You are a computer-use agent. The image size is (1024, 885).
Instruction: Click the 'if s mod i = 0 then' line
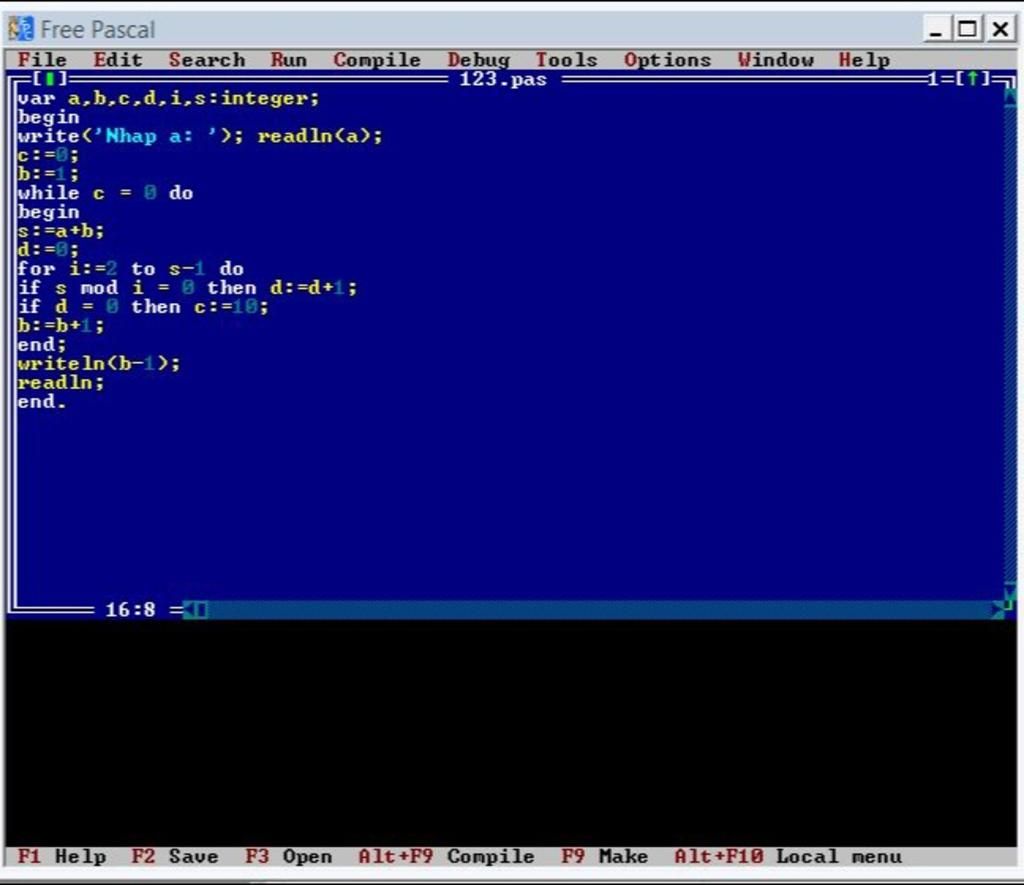click(137, 287)
